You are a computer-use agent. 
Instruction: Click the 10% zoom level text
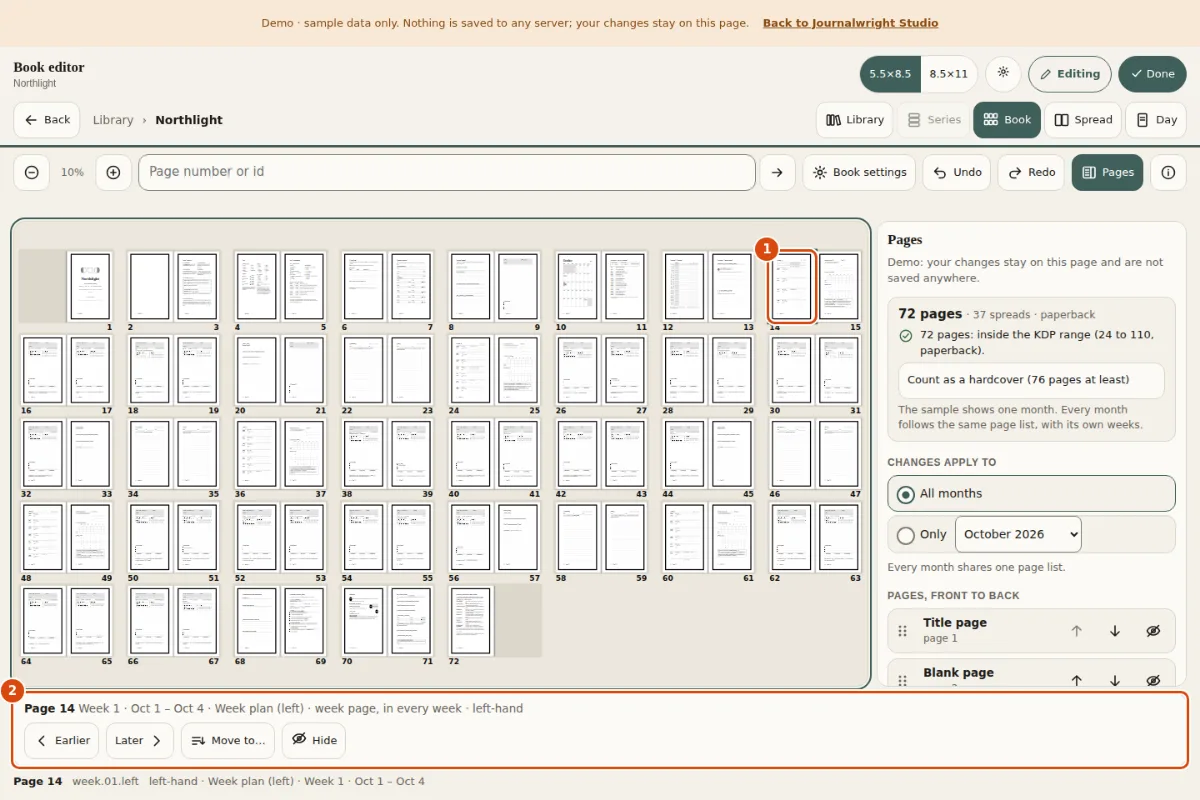tap(72, 172)
